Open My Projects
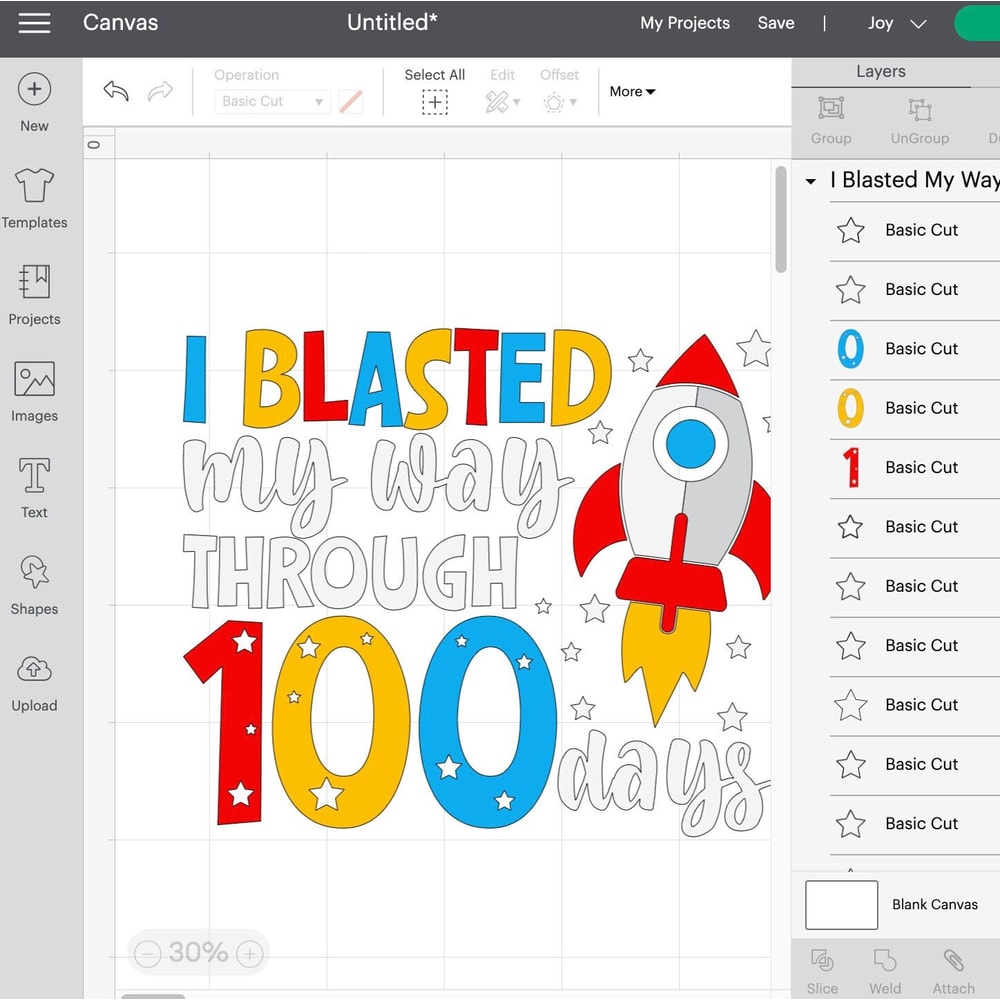 tap(685, 22)
